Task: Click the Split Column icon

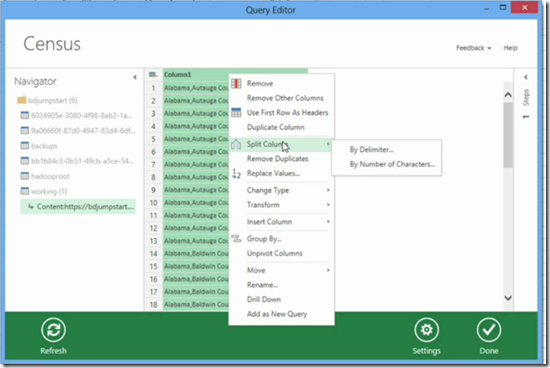Action: tap(236, 144)
